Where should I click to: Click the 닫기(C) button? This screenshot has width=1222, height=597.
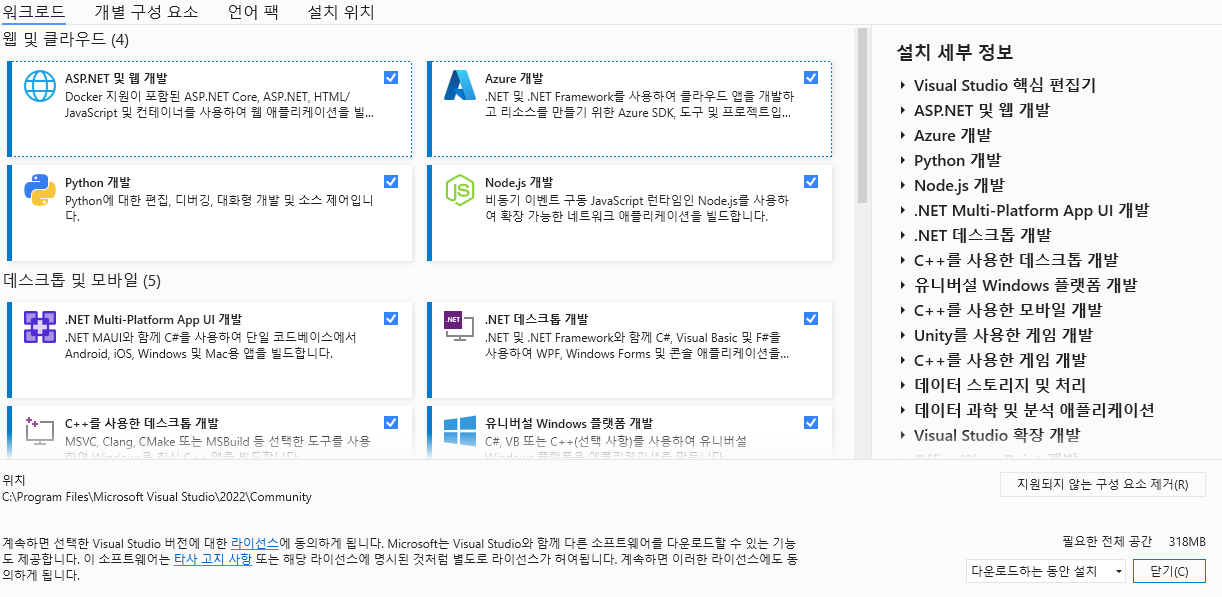[1170, 571]
